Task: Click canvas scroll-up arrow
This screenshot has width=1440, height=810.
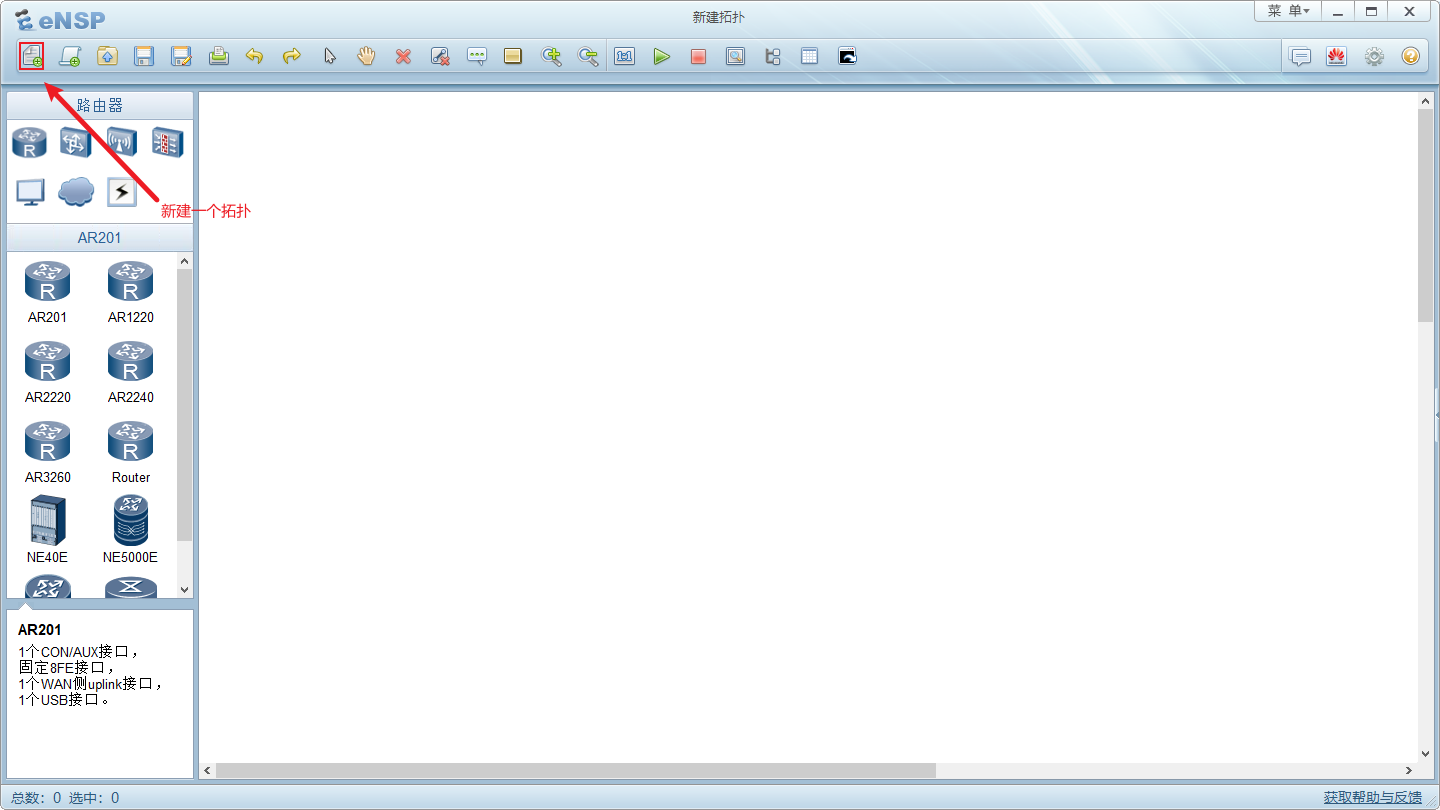Action: click(x=1425, y=101)
